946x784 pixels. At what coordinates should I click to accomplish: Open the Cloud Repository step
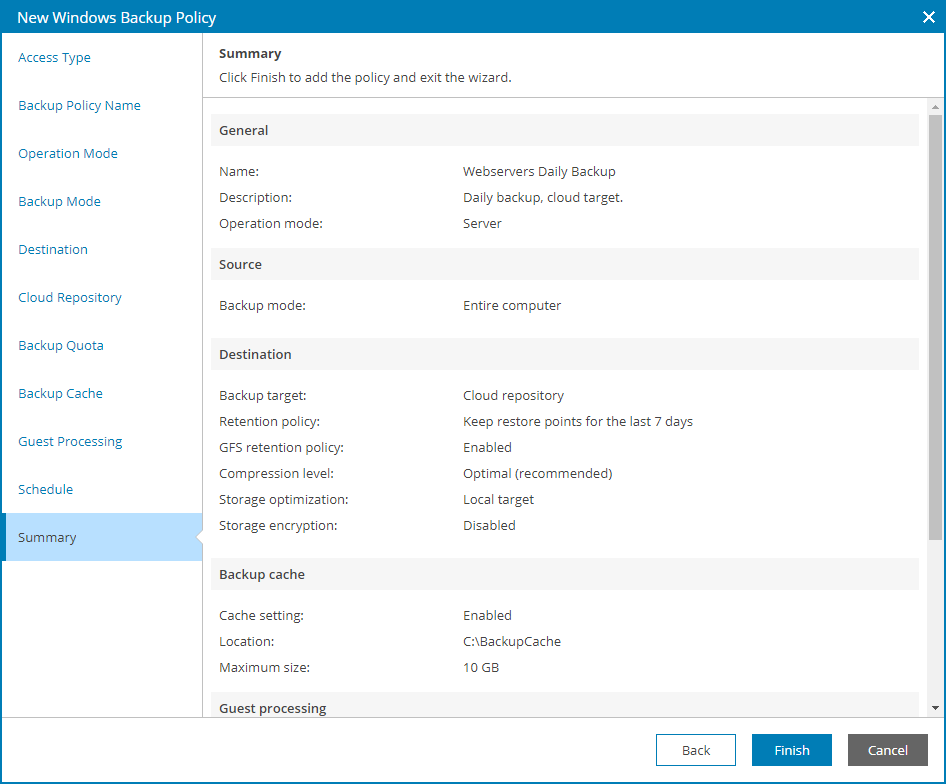[x=70, y=298]
